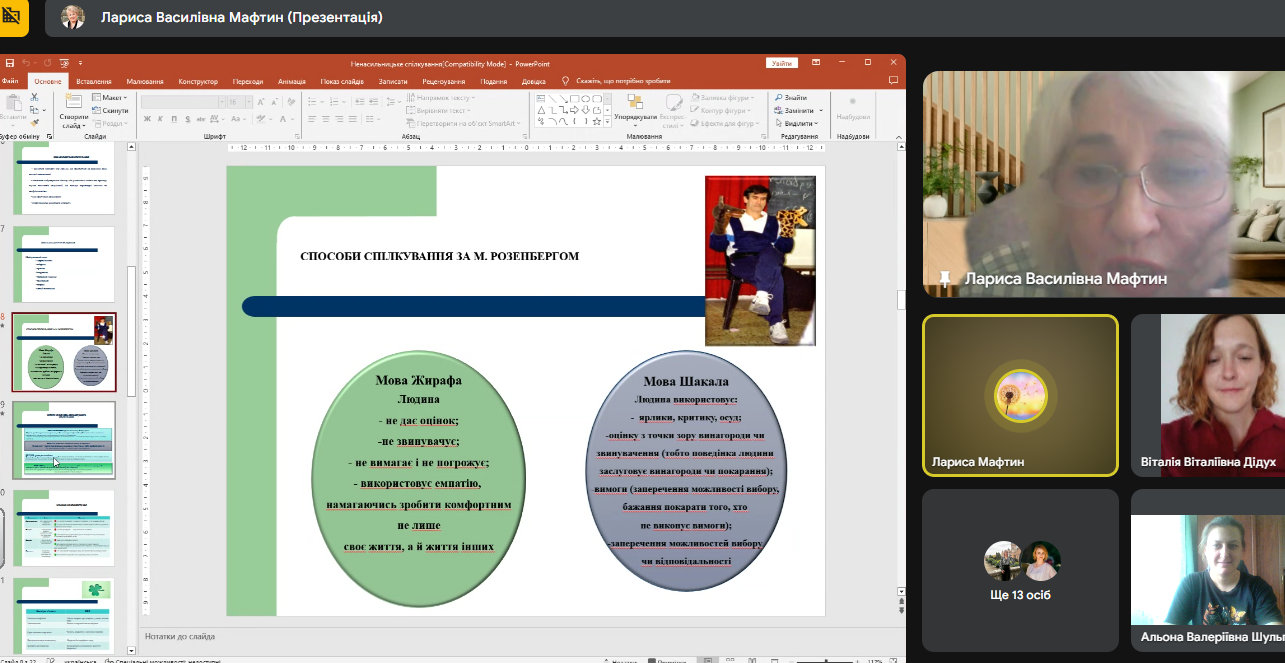Click the Скинути reset button
The width and height of the screenshot is (1285, 663).
pyautogui.click(x=111, y=110)
